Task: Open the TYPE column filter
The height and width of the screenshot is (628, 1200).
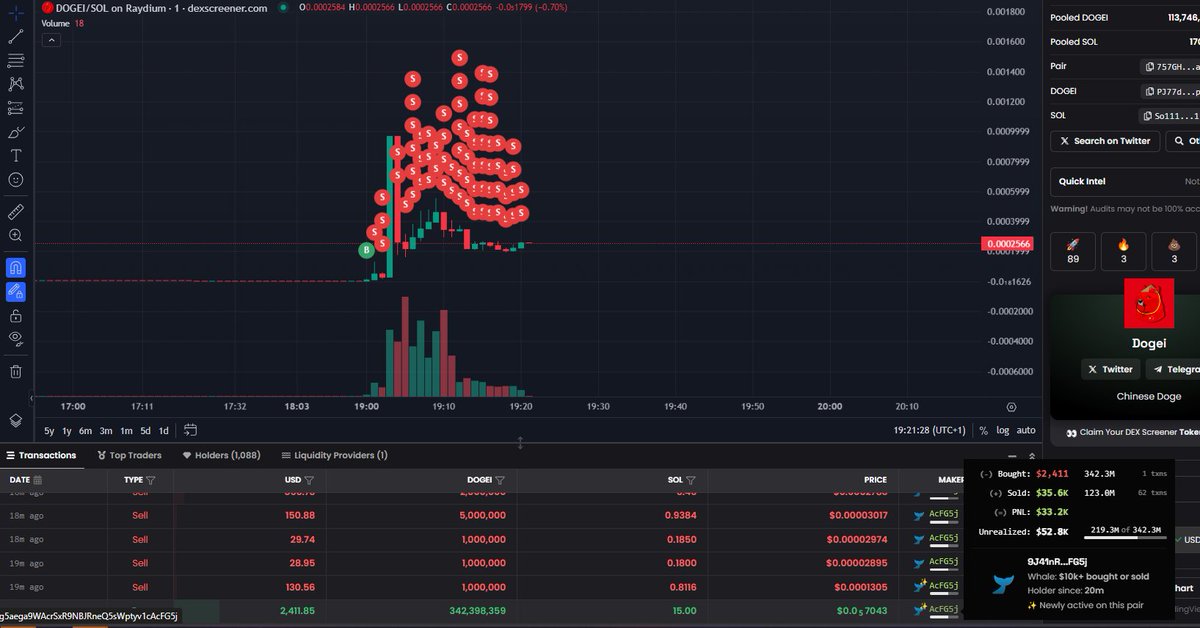Action: click(153, 480)
